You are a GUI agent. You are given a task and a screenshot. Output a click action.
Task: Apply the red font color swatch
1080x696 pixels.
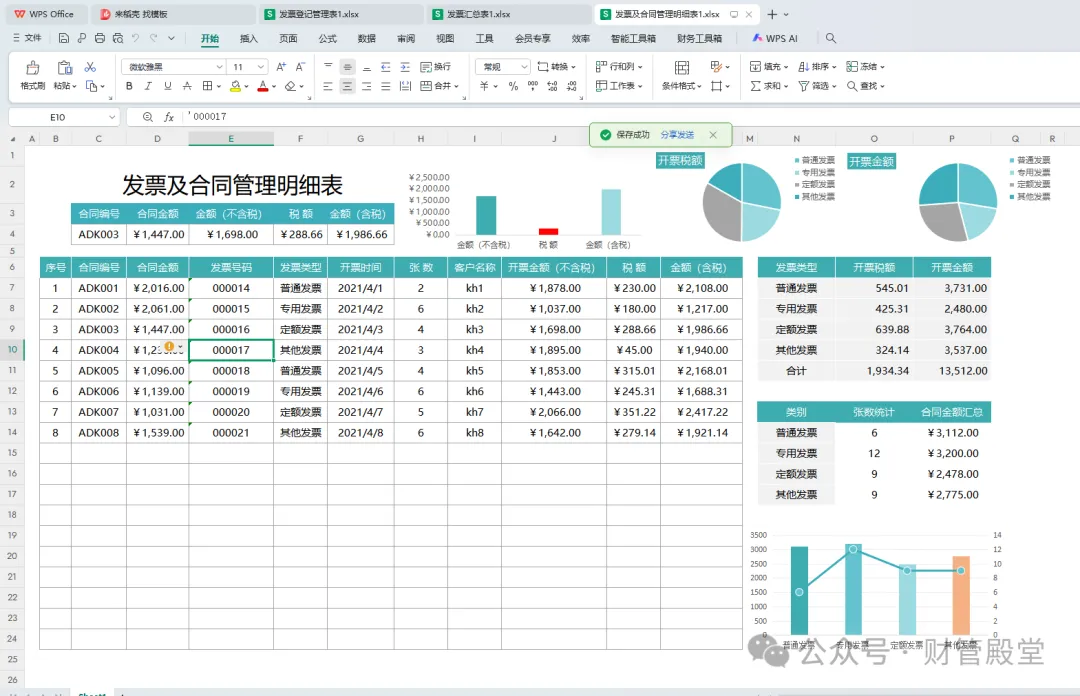[x=262, y=86]
